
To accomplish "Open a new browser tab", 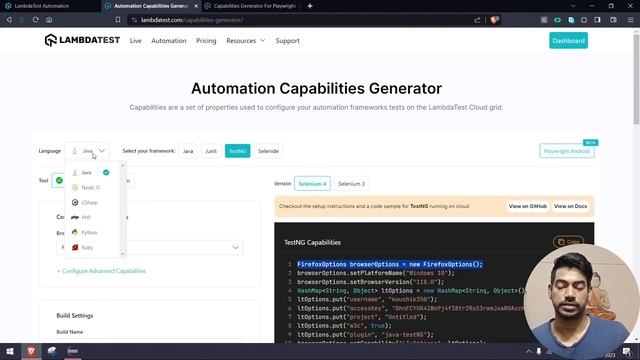I will coord(310,6).
